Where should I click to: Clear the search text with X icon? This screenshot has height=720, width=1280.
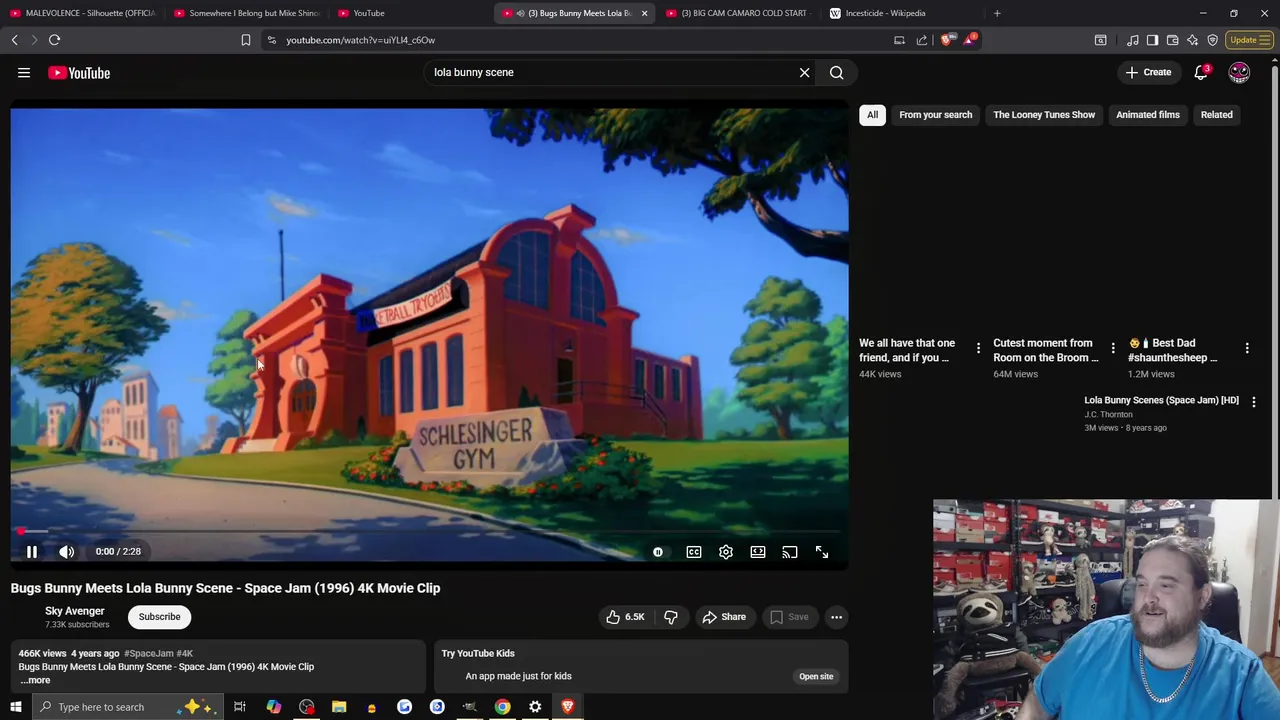pos(804,72)
